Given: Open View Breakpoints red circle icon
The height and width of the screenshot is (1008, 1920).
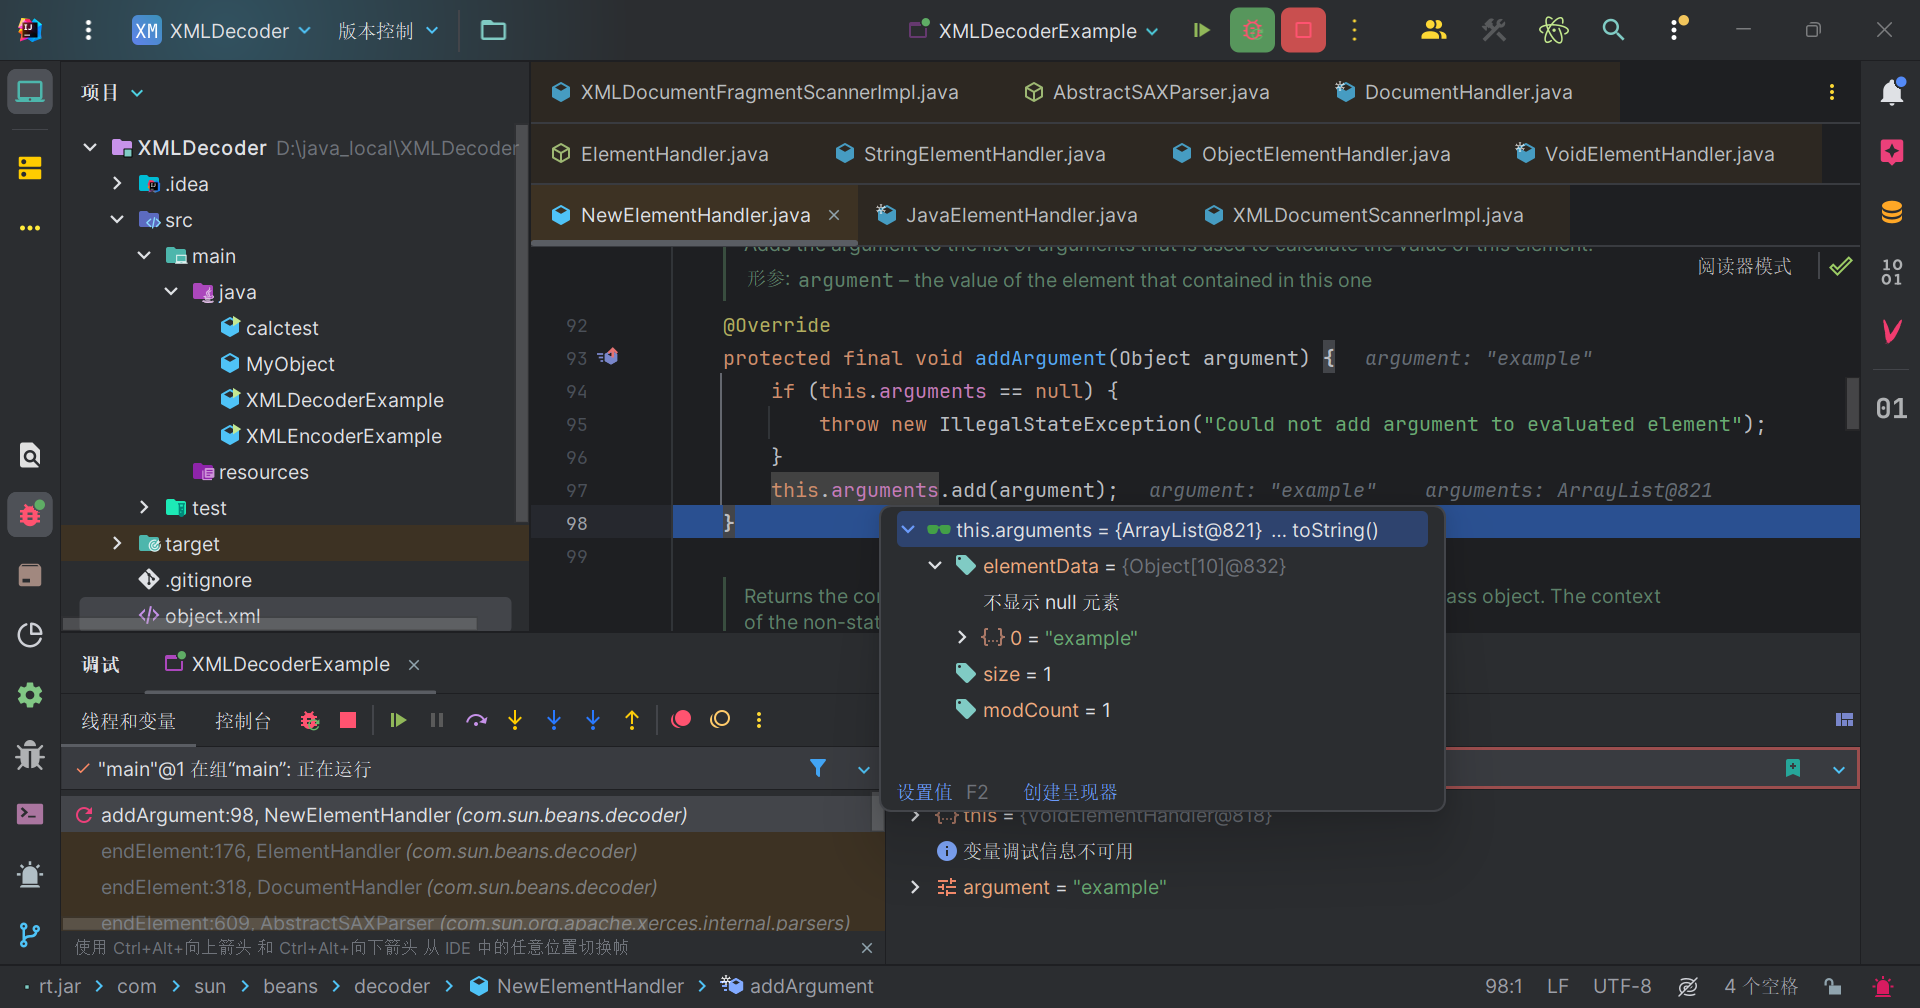Looking at the screenshot, I should tap(681, 719).
